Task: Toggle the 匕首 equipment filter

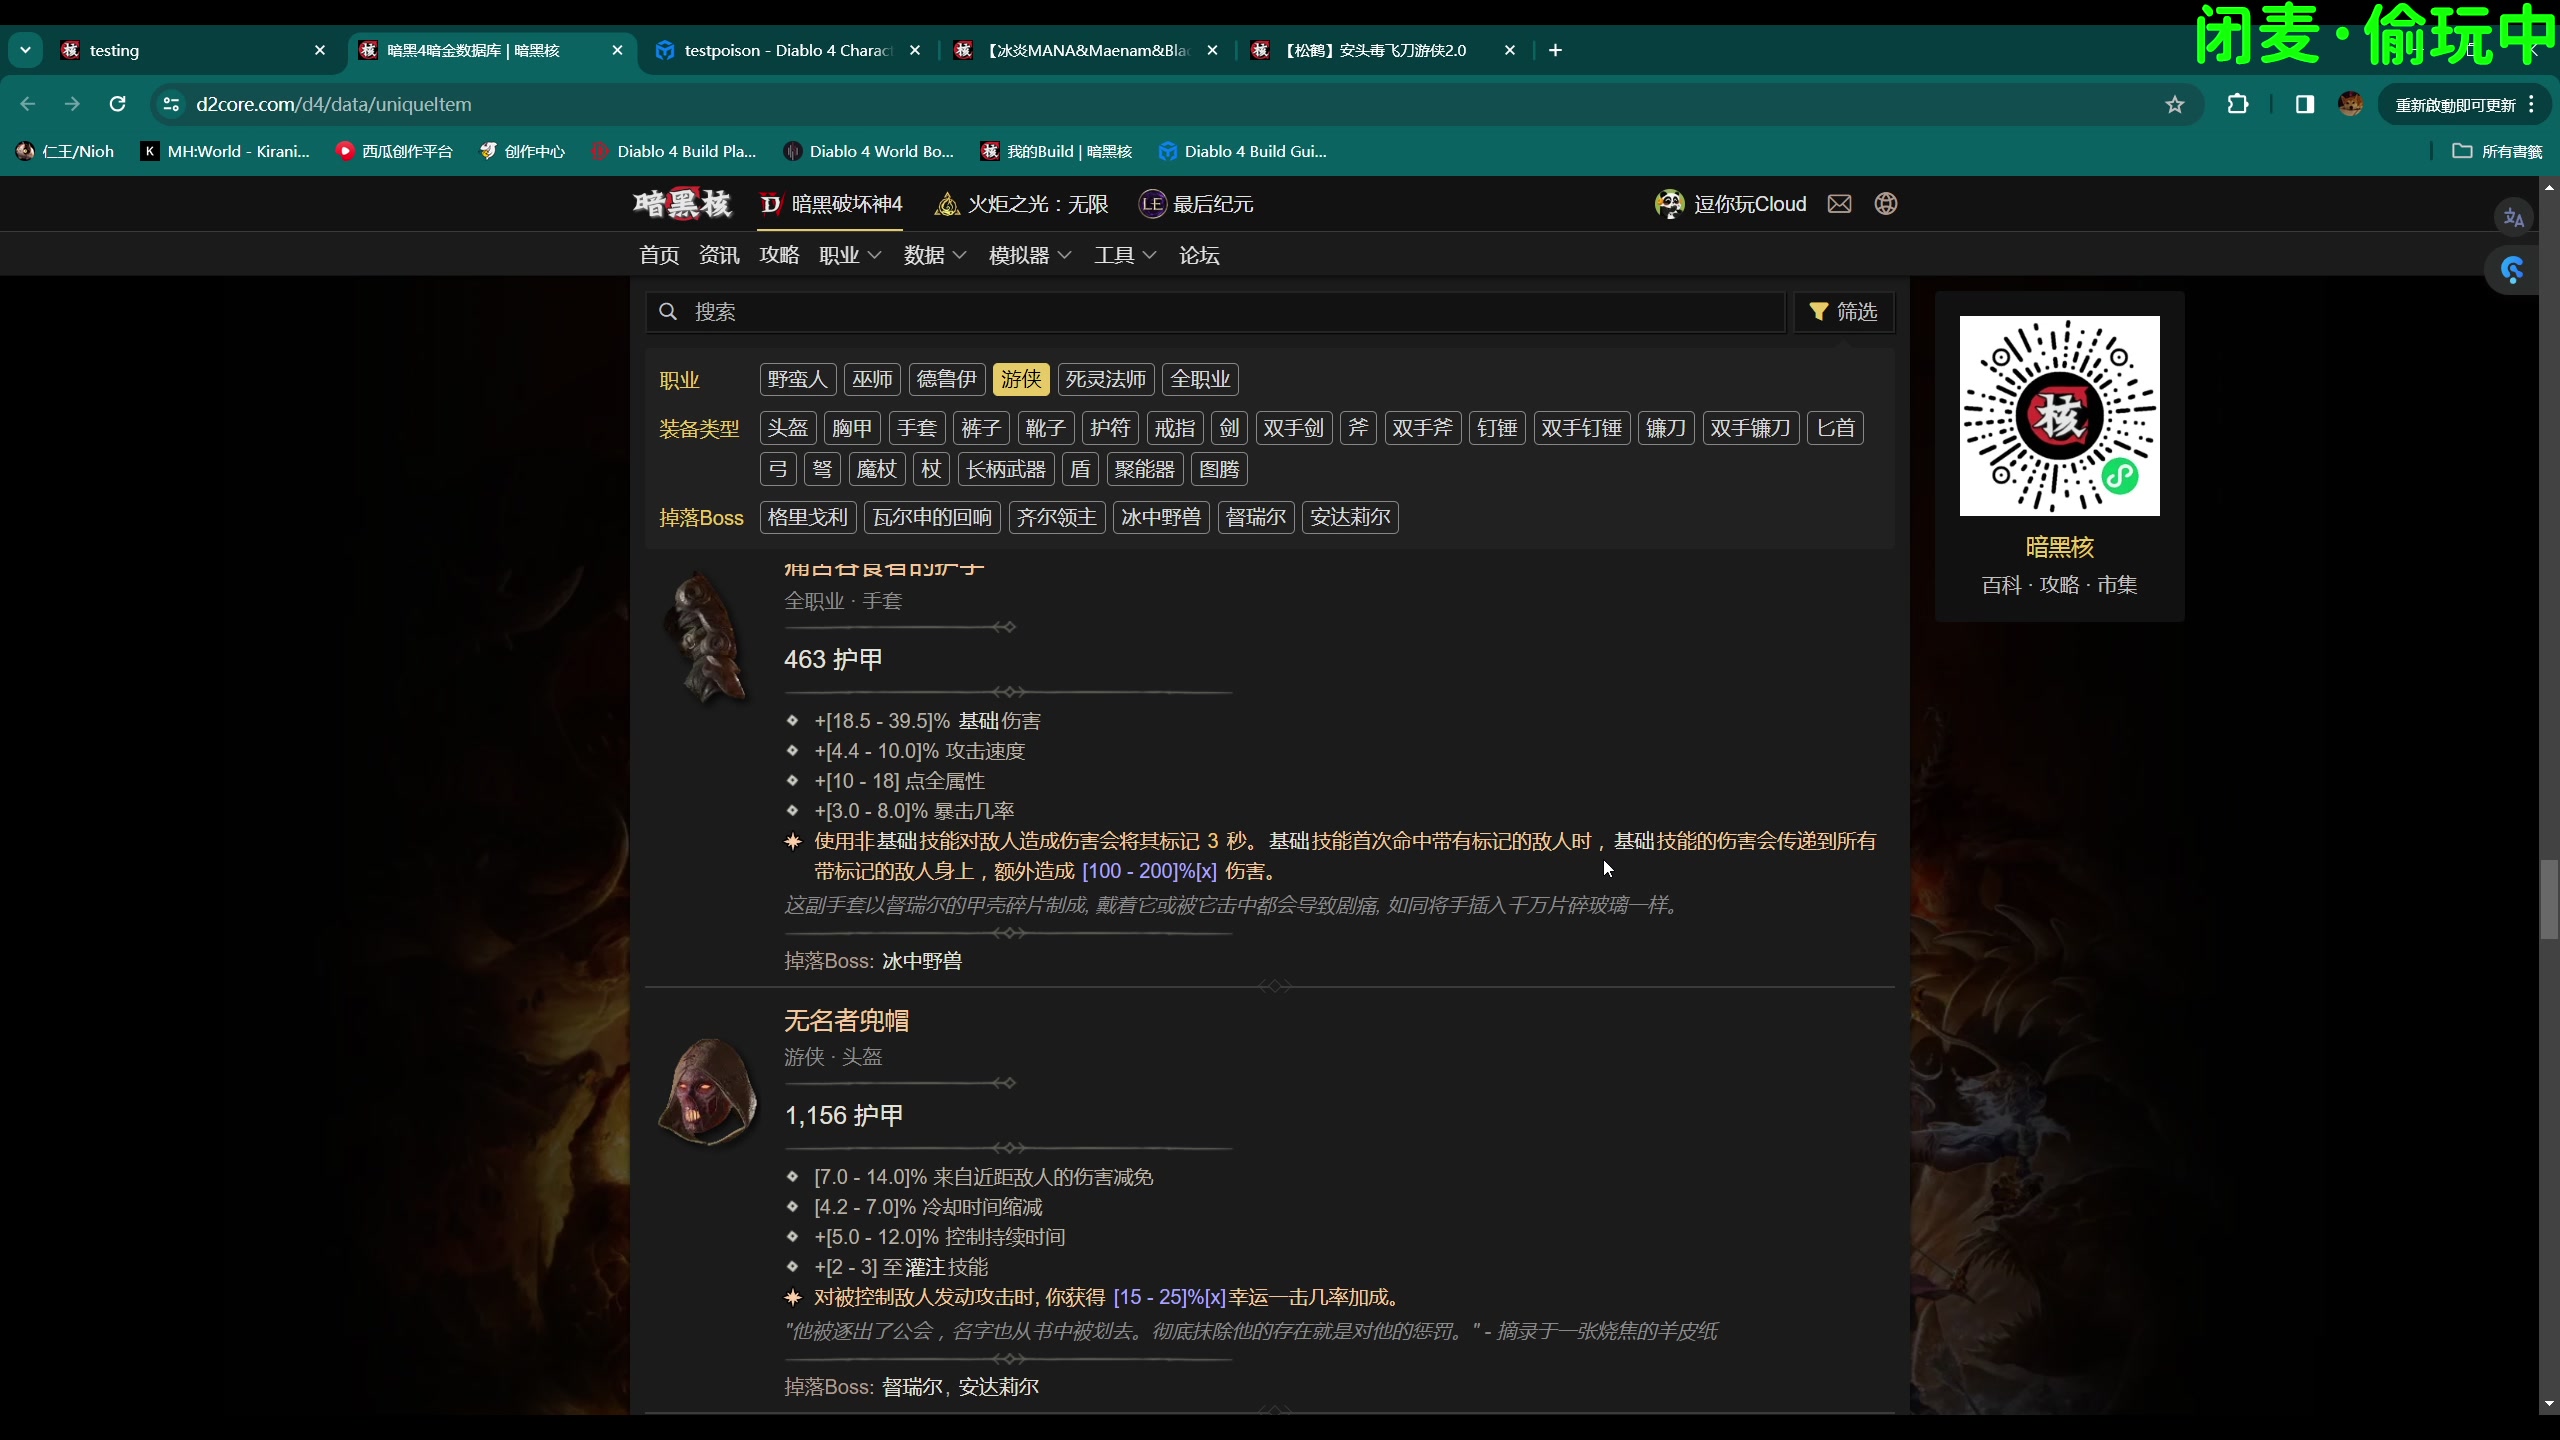Action: tap(1836, 428)
